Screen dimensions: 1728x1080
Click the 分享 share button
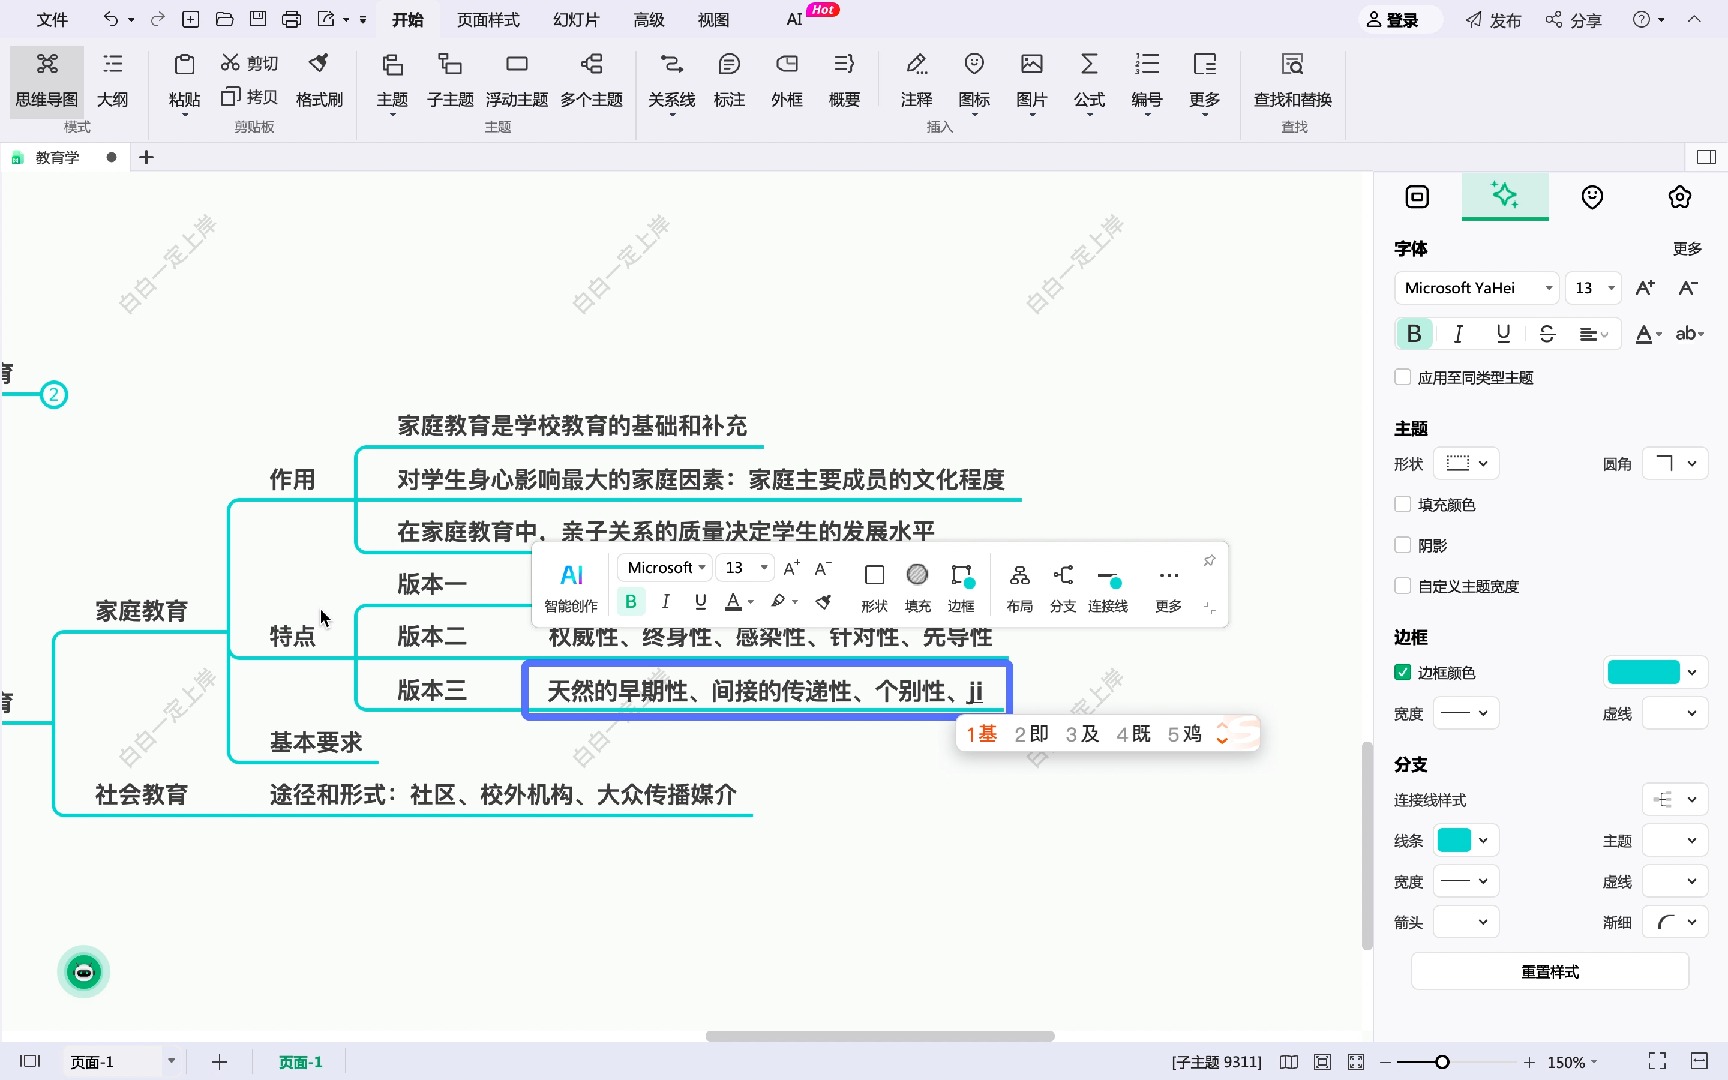point(1573,20)
